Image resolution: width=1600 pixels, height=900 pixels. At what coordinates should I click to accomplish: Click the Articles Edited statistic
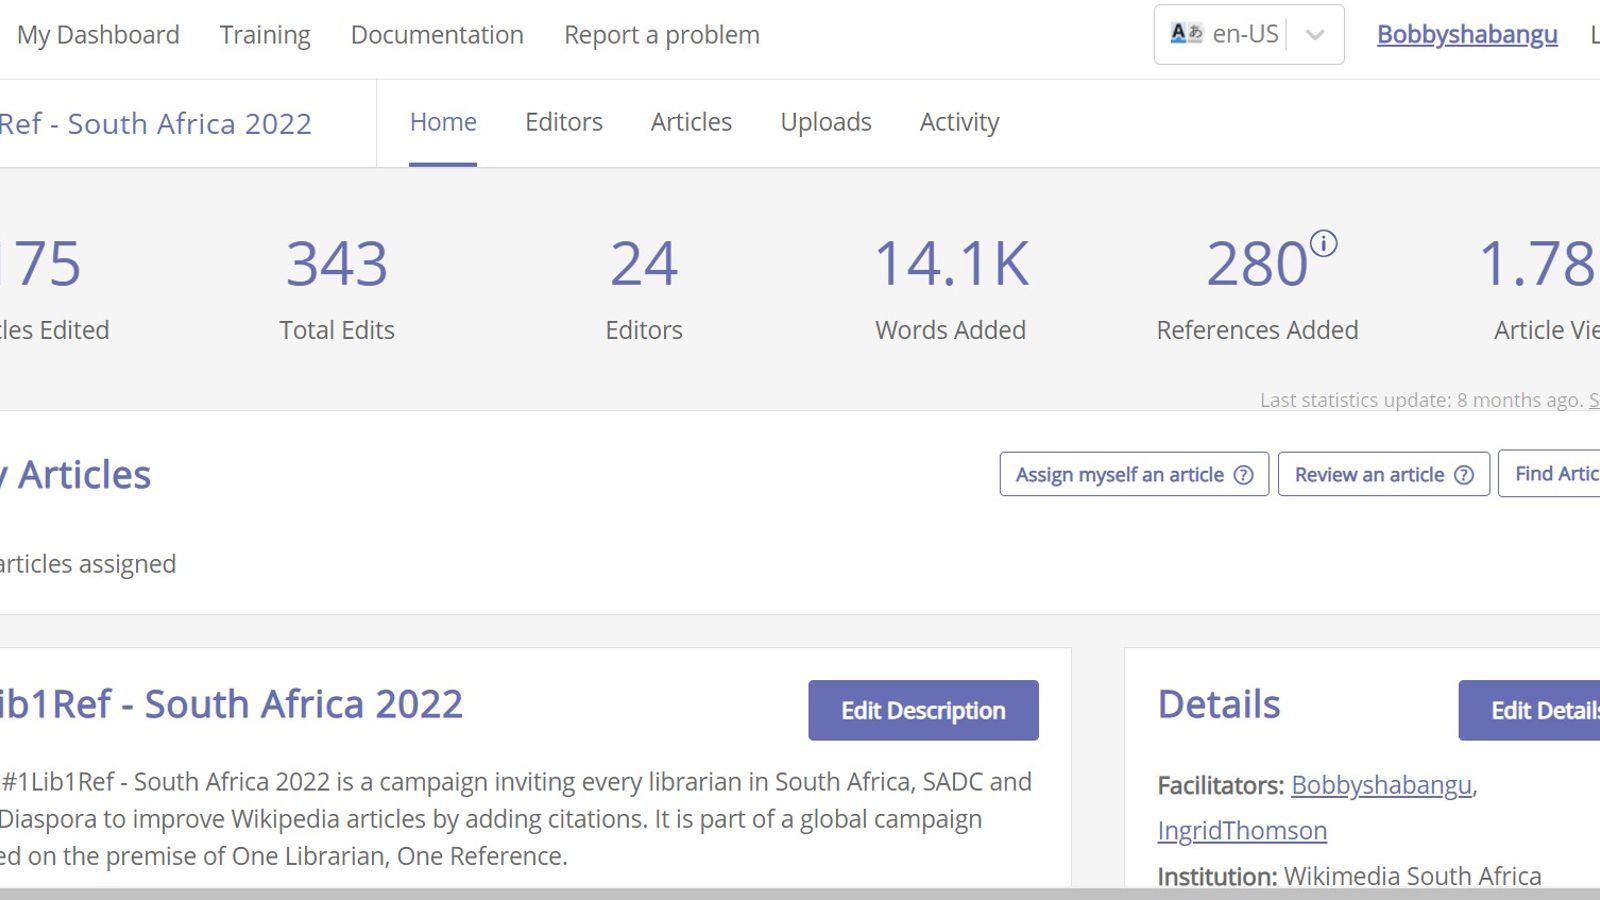click(54, 289)
